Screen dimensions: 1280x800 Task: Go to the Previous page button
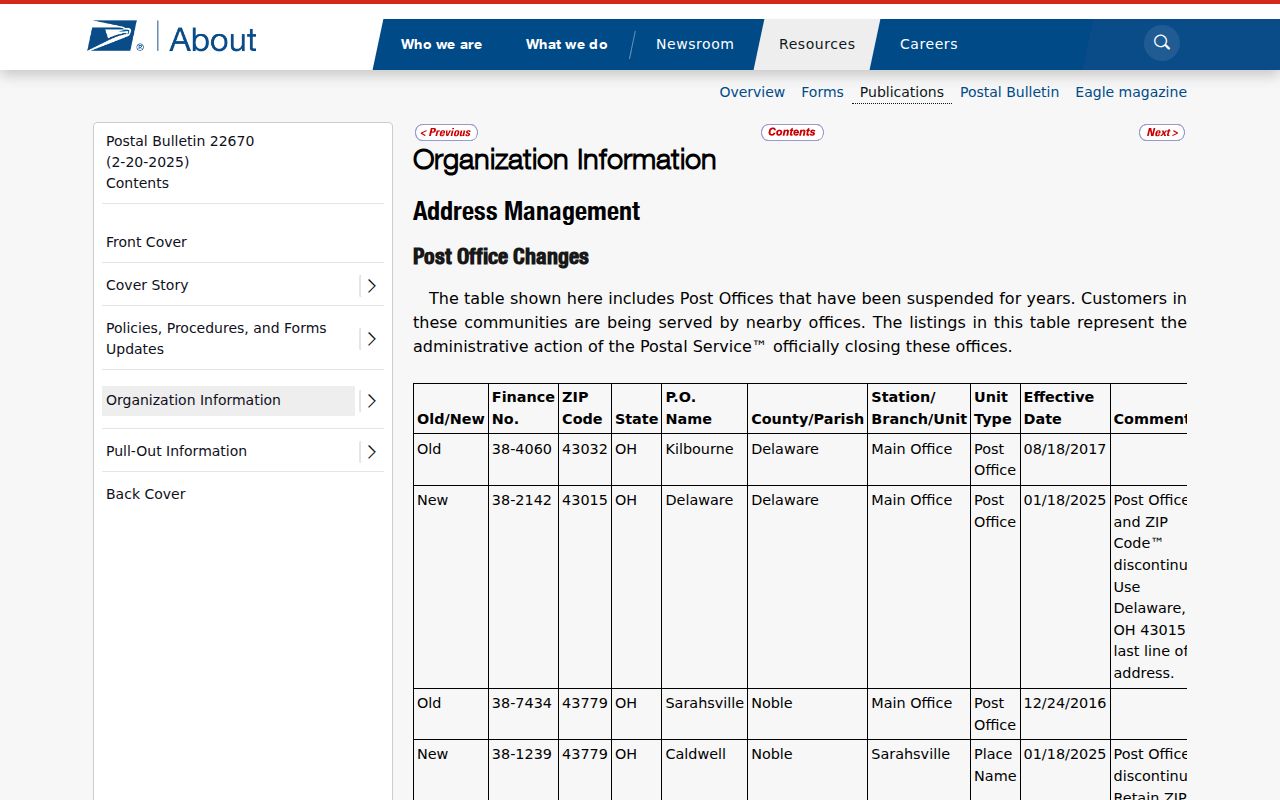click(446, 132)
